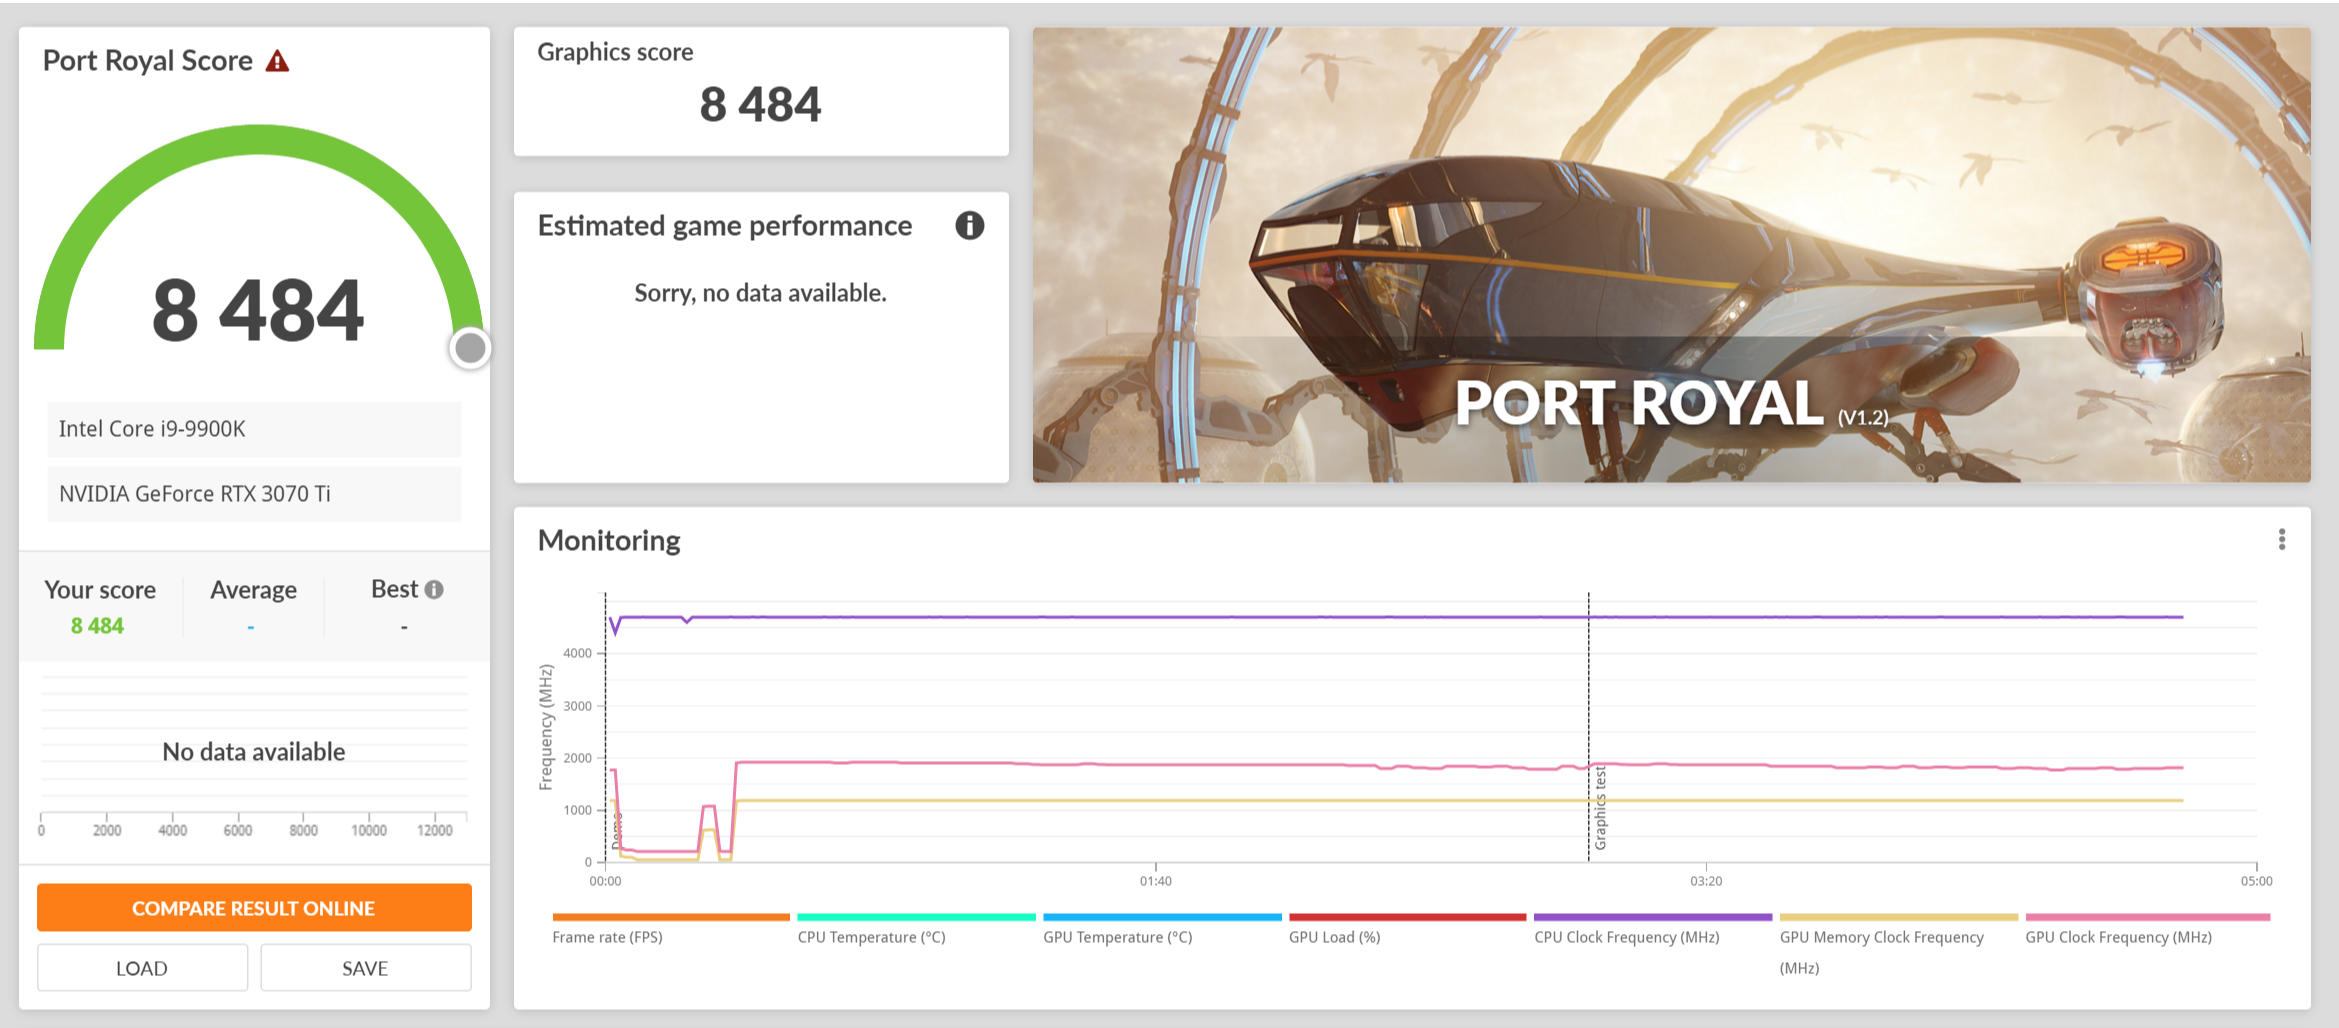The height and width of the screenshot is (1028, 2339).
Task: Click the Port Royal Score heading
Action: (x=148, y=61)
